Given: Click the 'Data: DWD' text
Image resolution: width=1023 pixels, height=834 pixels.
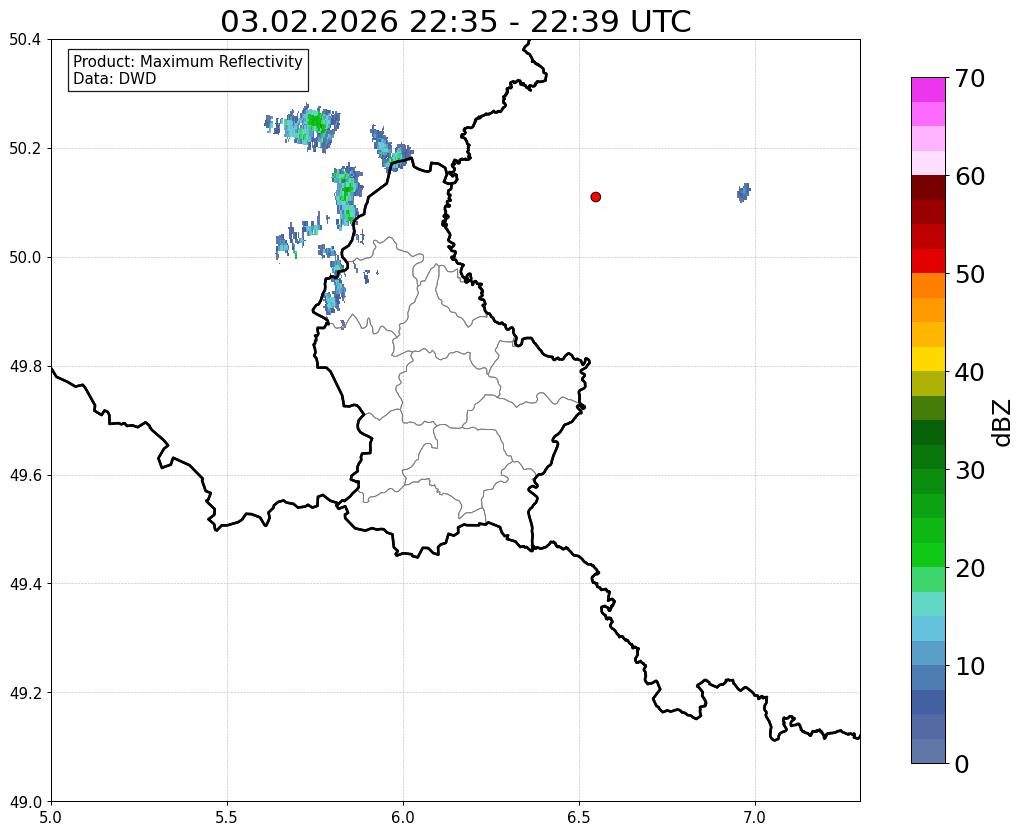Looking at the screenshot, I should click(x=115, y=79).
